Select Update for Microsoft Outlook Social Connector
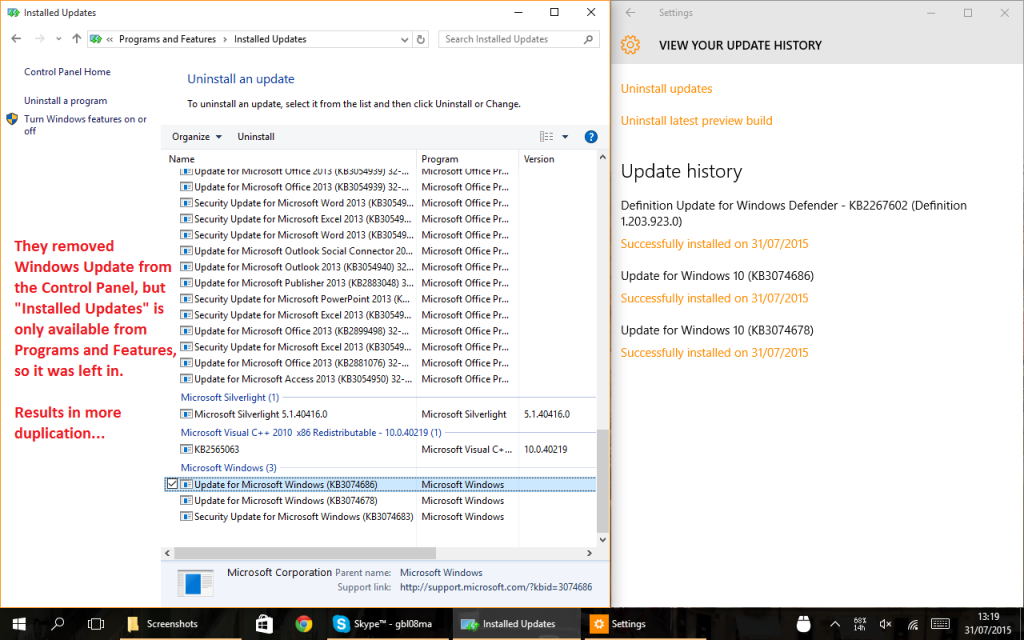Image resolution: width=1024 pixels, height=640 pixels. tap(379, 251)
